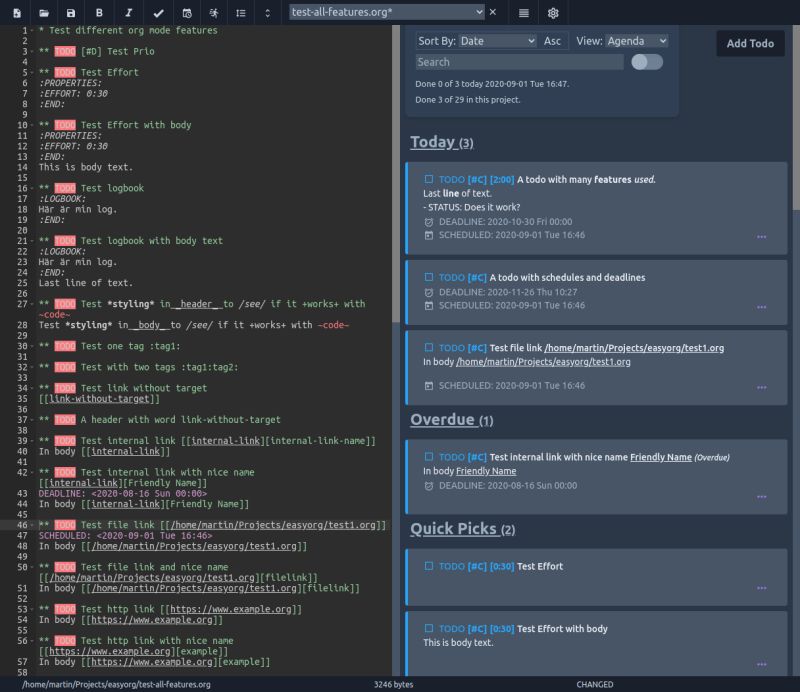Open settings with the gear icon
Screen dimensions: 800x692
pyautogui.click(x=553, y=13)
